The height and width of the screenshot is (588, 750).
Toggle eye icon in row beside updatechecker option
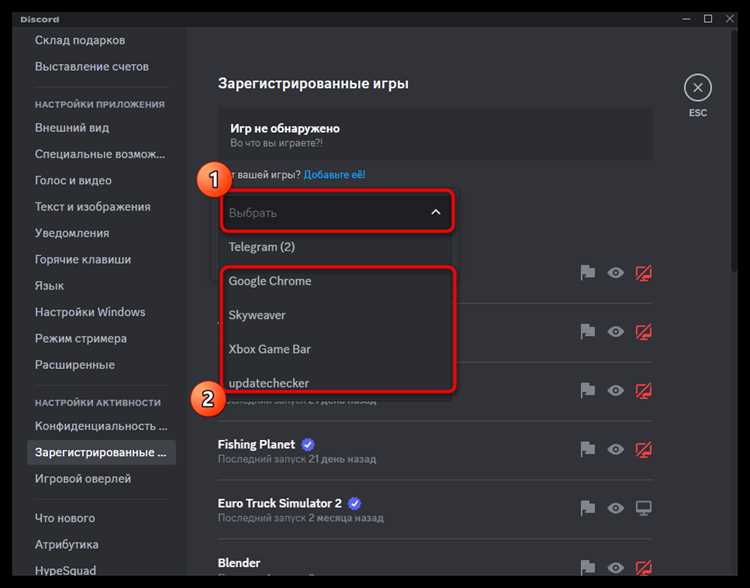[x=616, y=390]
